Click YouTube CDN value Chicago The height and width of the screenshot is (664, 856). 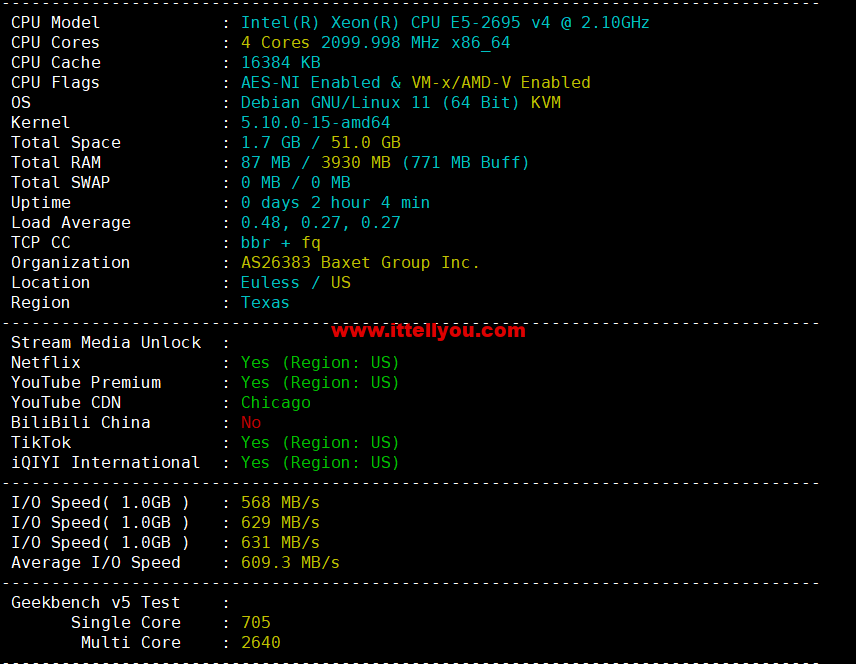276,403
